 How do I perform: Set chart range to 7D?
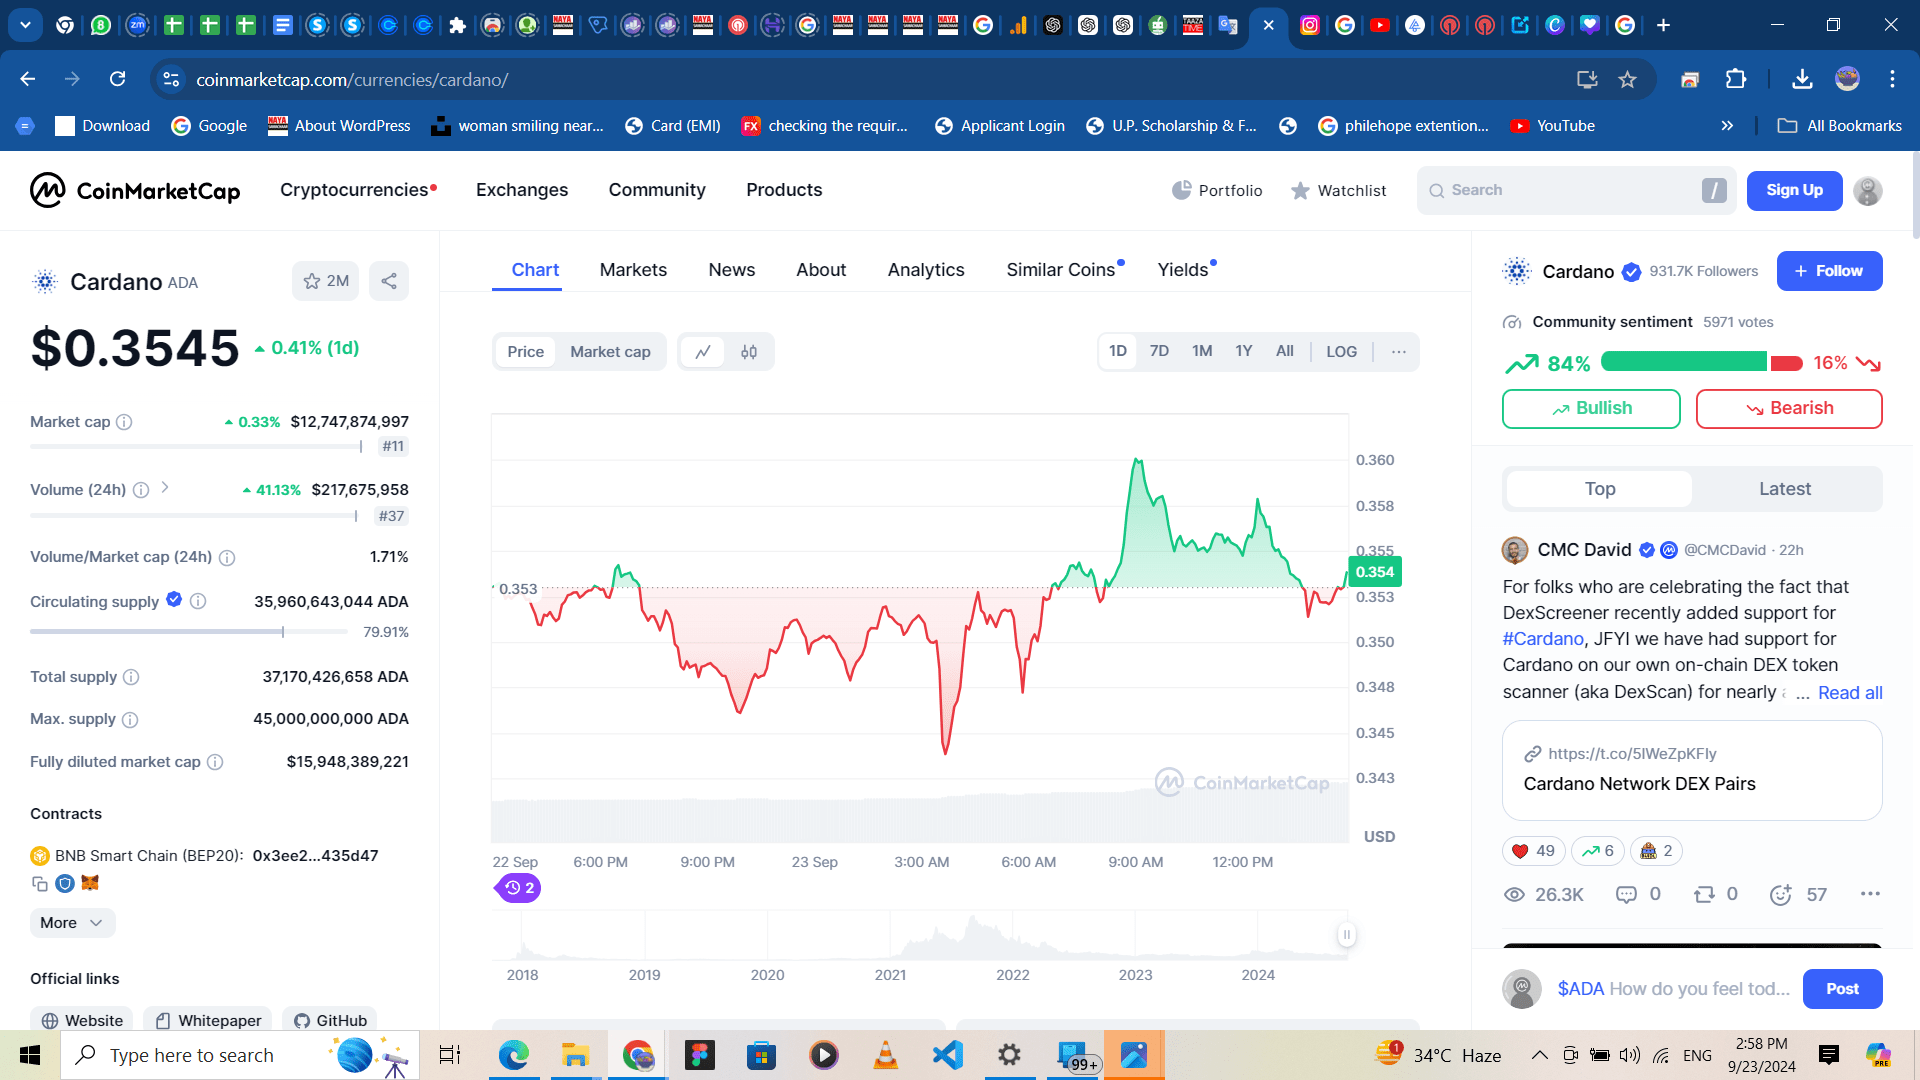(1159, 351)
